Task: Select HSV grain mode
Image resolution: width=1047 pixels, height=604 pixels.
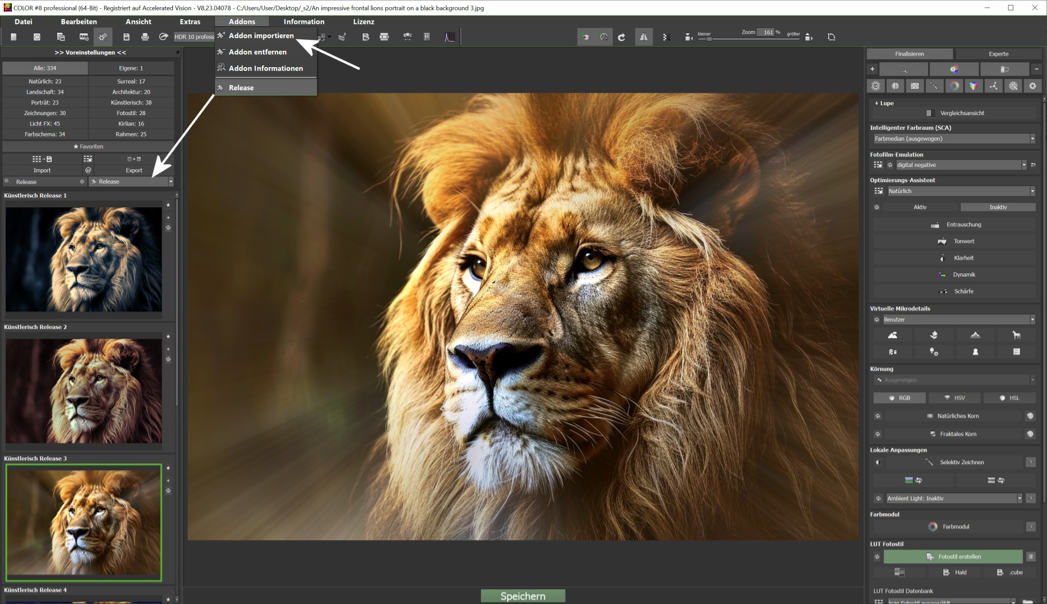Action: coord(954,398)
